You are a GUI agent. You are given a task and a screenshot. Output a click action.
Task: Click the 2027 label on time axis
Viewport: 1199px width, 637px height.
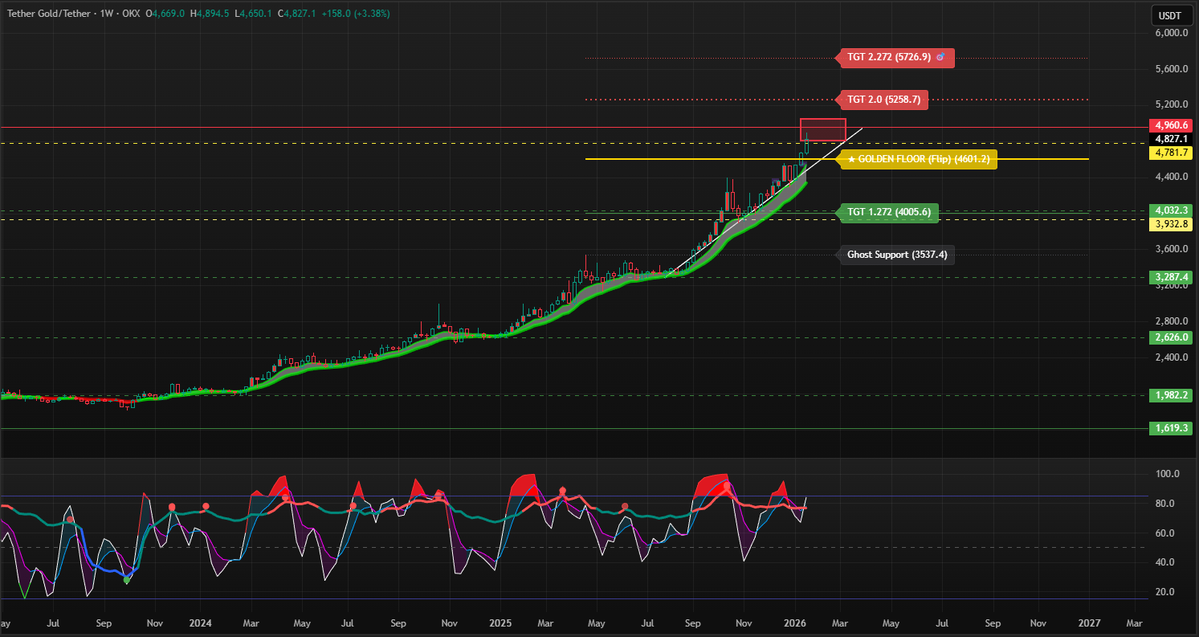1090,623
